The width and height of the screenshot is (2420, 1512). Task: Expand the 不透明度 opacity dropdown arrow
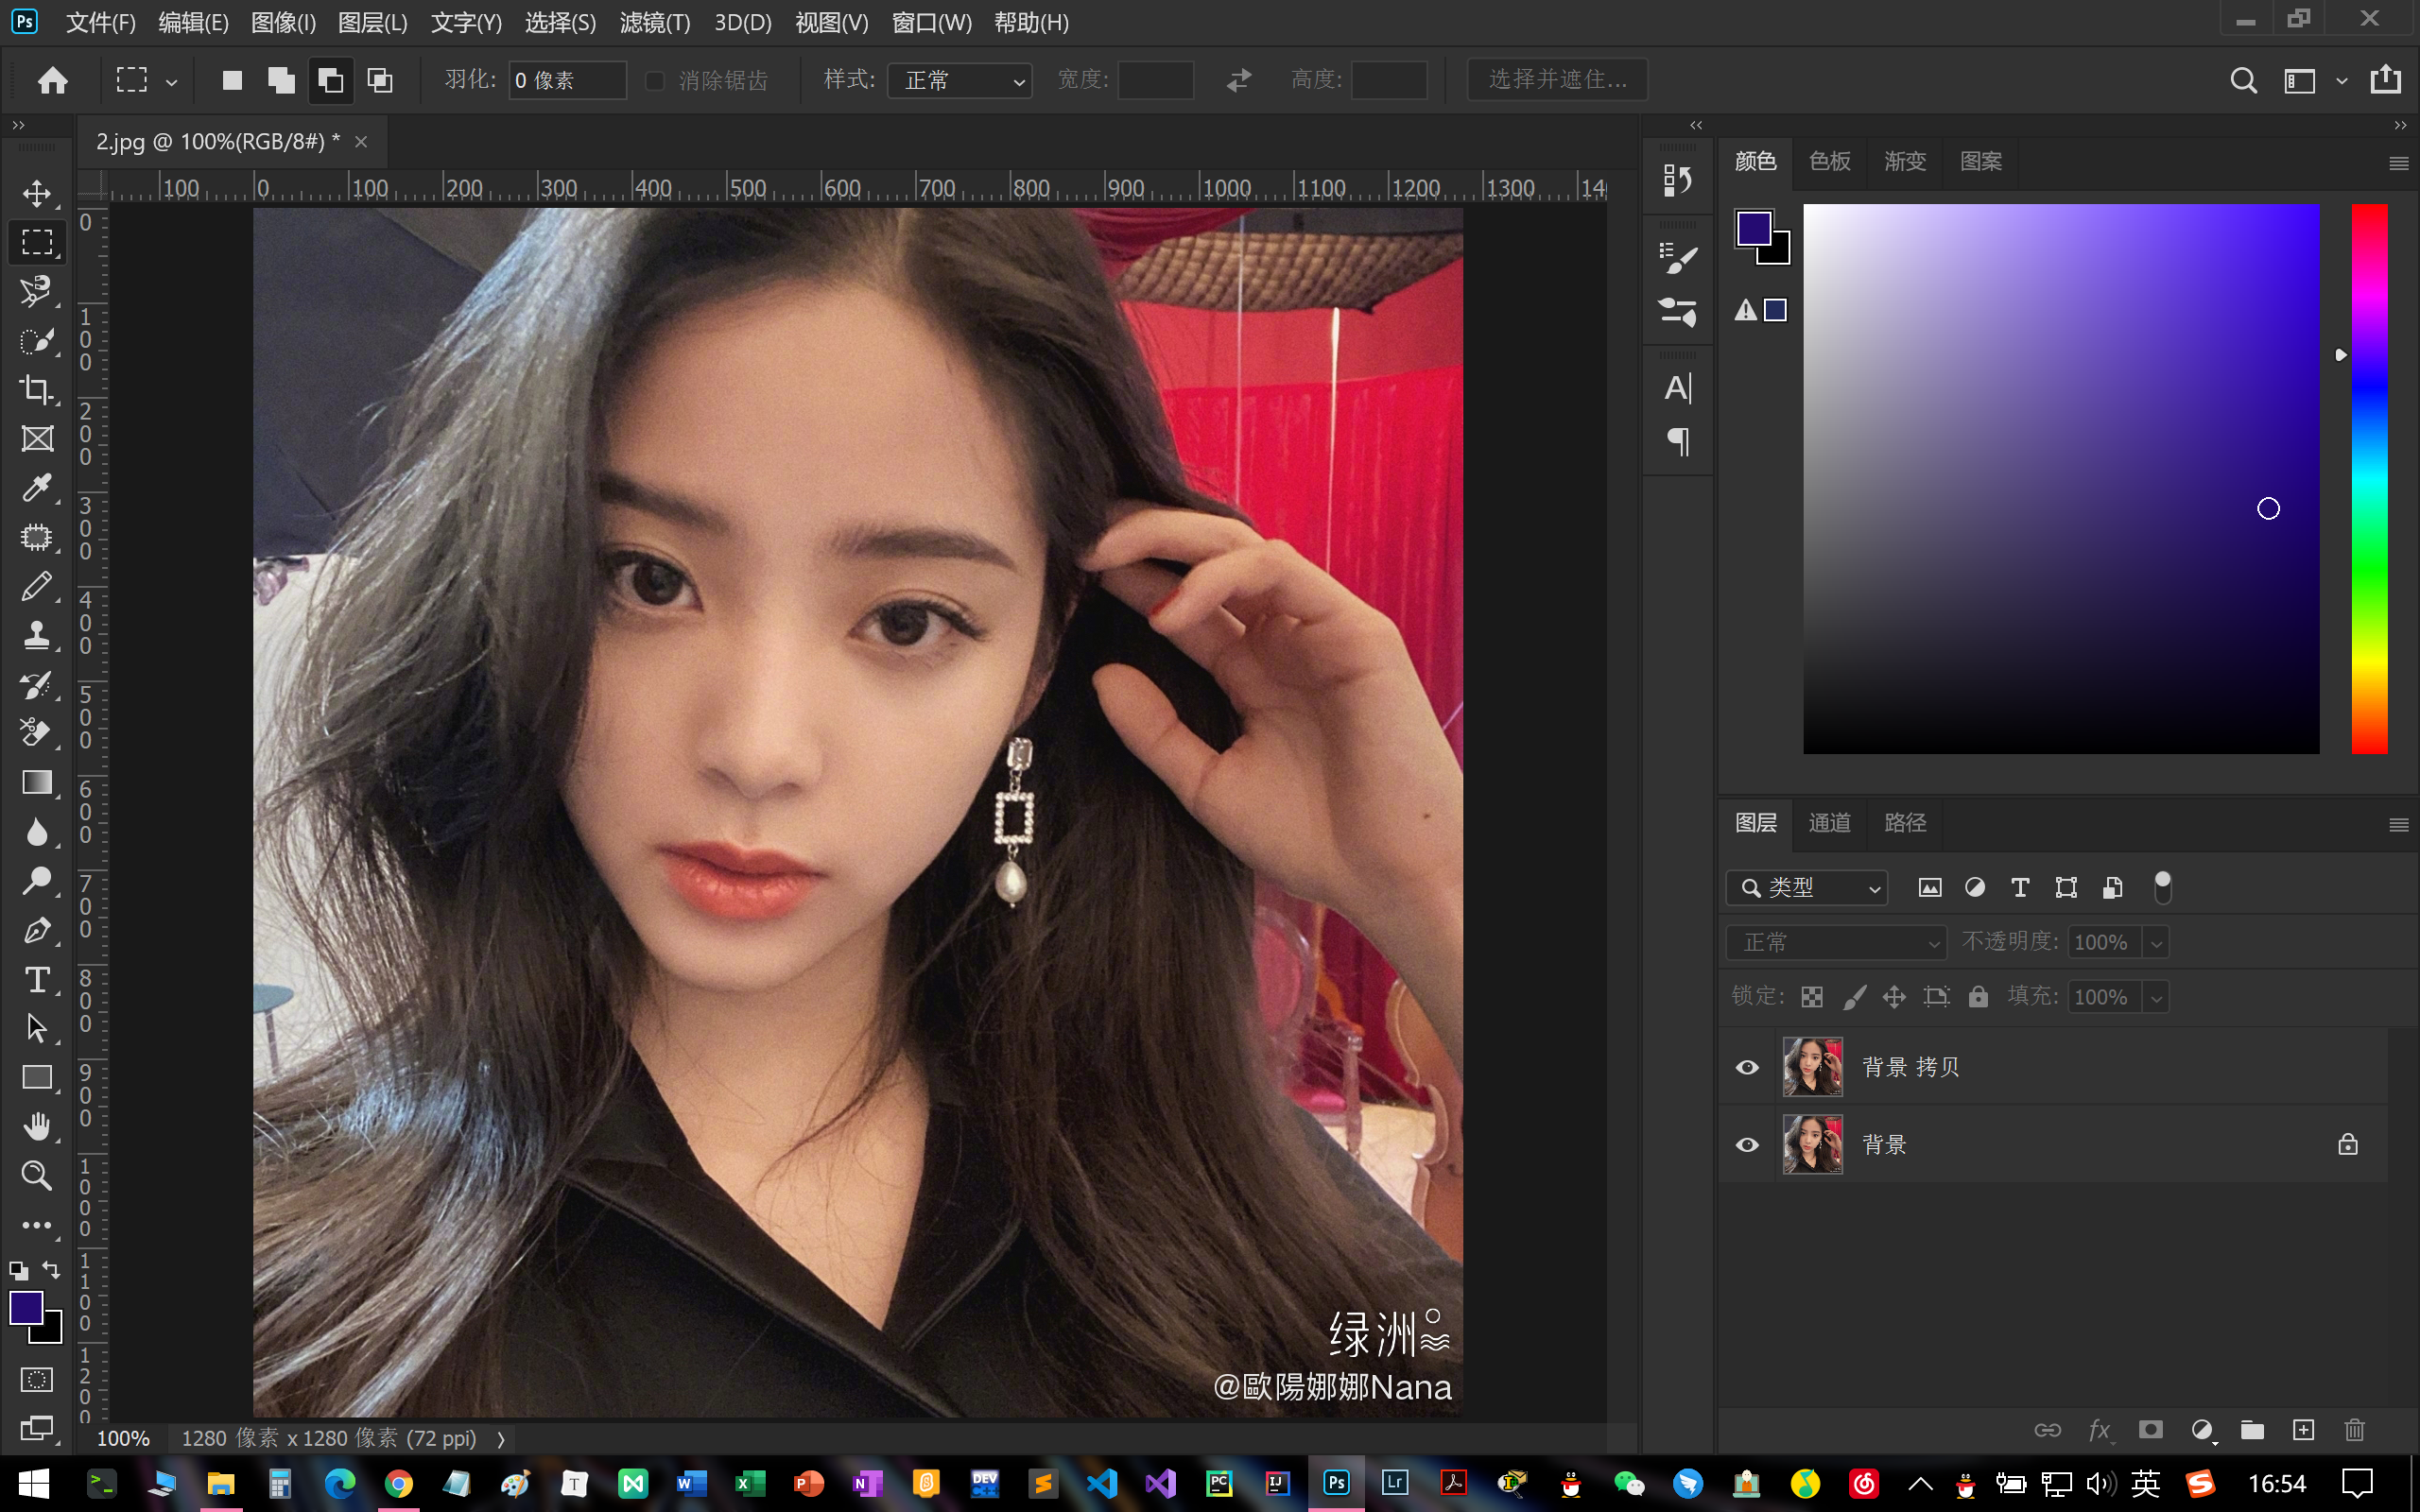point(2156,942)
